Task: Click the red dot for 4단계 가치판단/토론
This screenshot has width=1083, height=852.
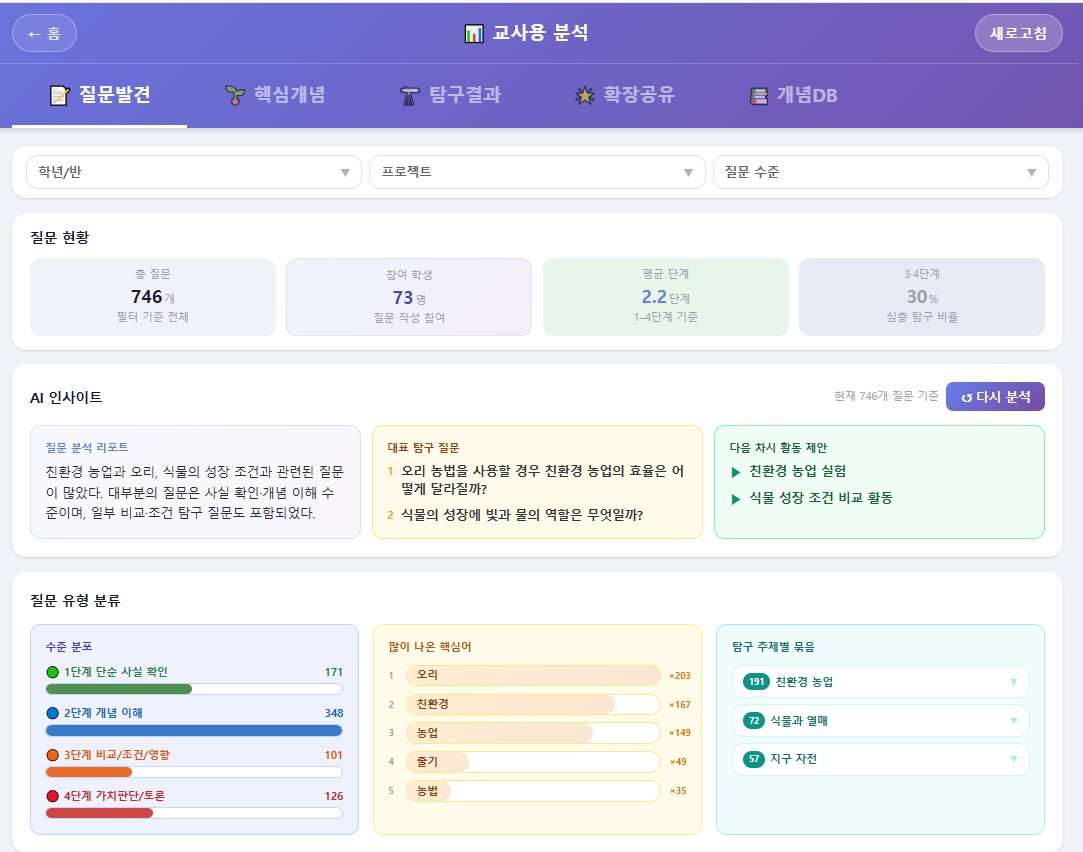Action: click(x=52, y=796)
